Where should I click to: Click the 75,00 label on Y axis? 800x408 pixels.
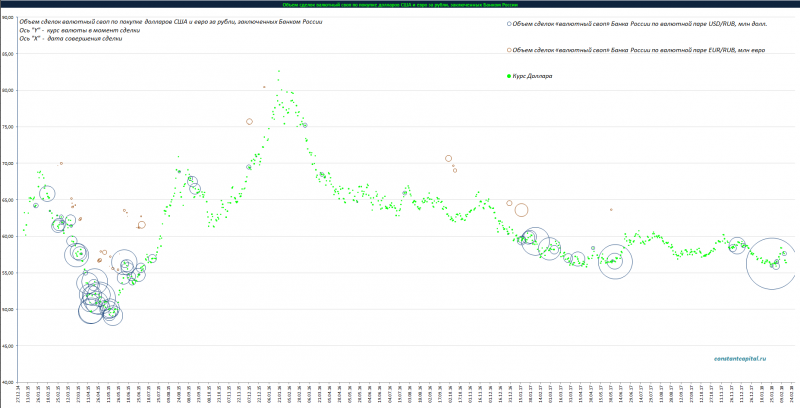pyautogui.click(x=8, y=127)
